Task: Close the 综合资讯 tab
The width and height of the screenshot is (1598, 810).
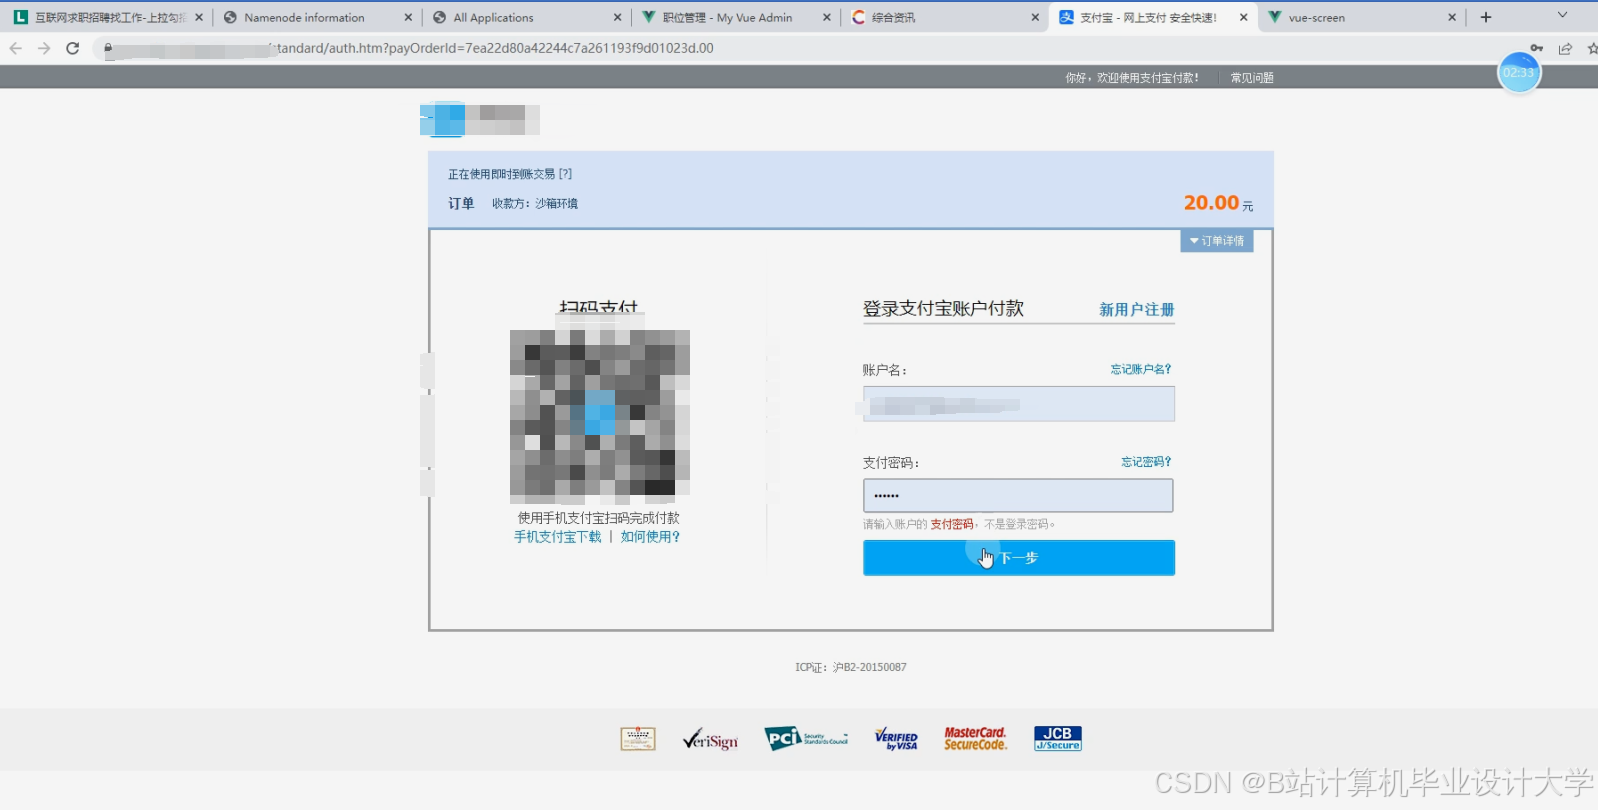Action: 1035,17
